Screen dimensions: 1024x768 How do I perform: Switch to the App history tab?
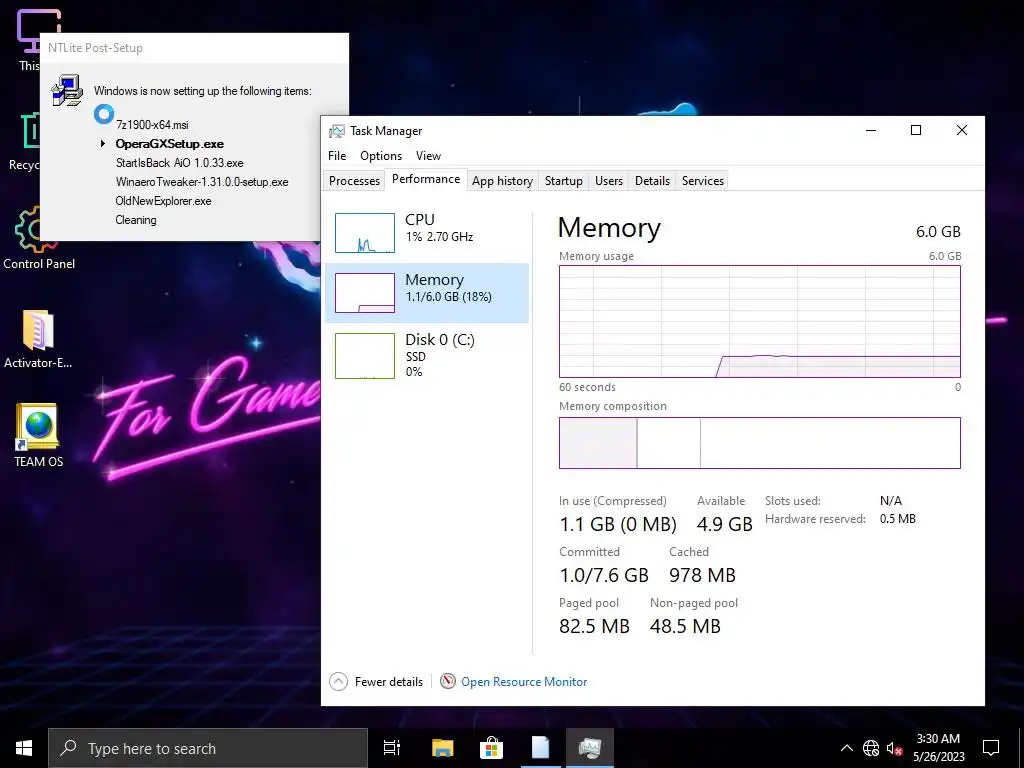point(502,181)
